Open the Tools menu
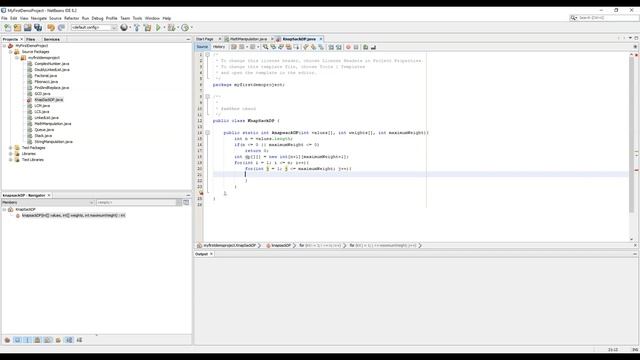The image size is (640, 360). tap(137, 18)
